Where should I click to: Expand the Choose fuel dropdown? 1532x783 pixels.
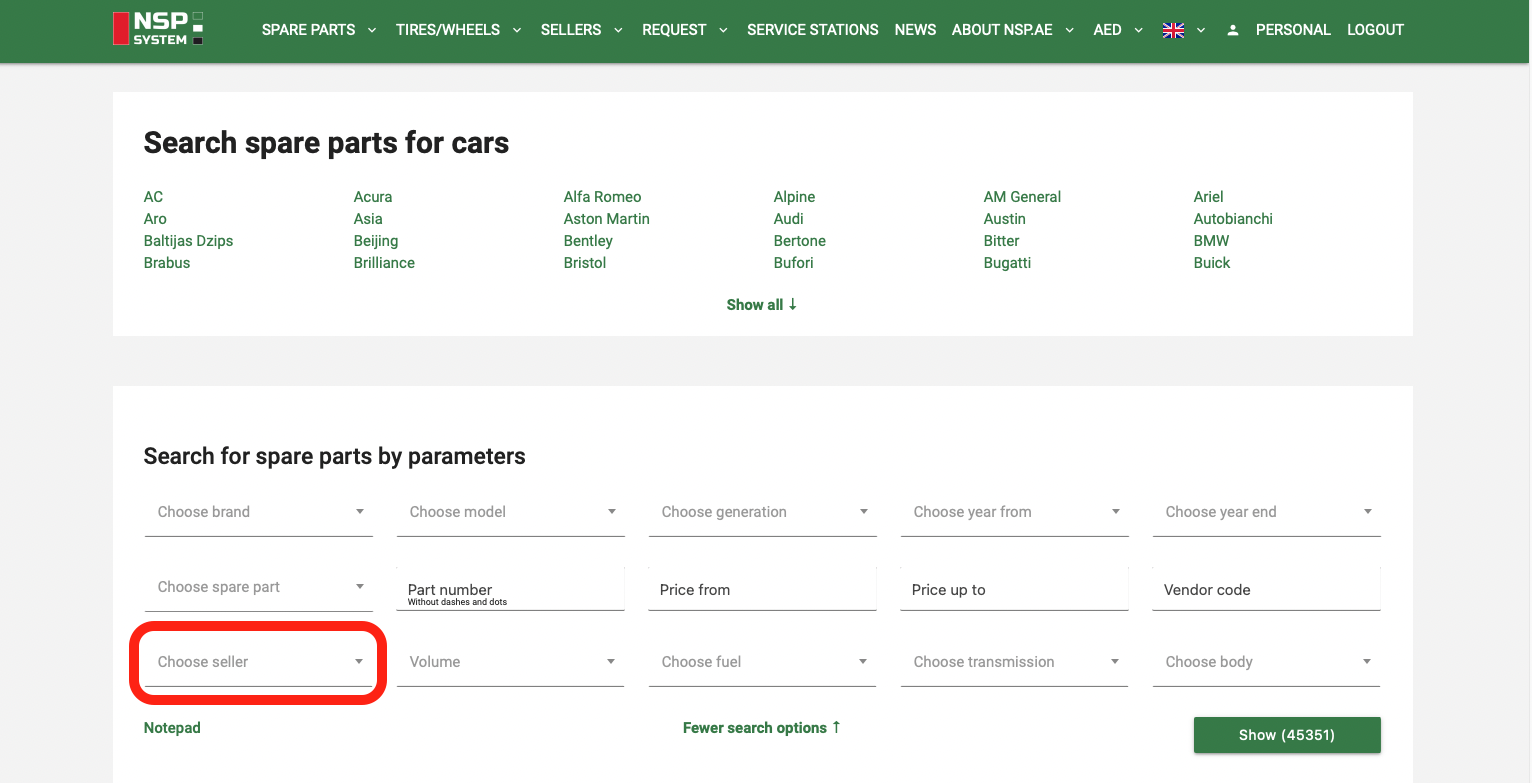762,662
